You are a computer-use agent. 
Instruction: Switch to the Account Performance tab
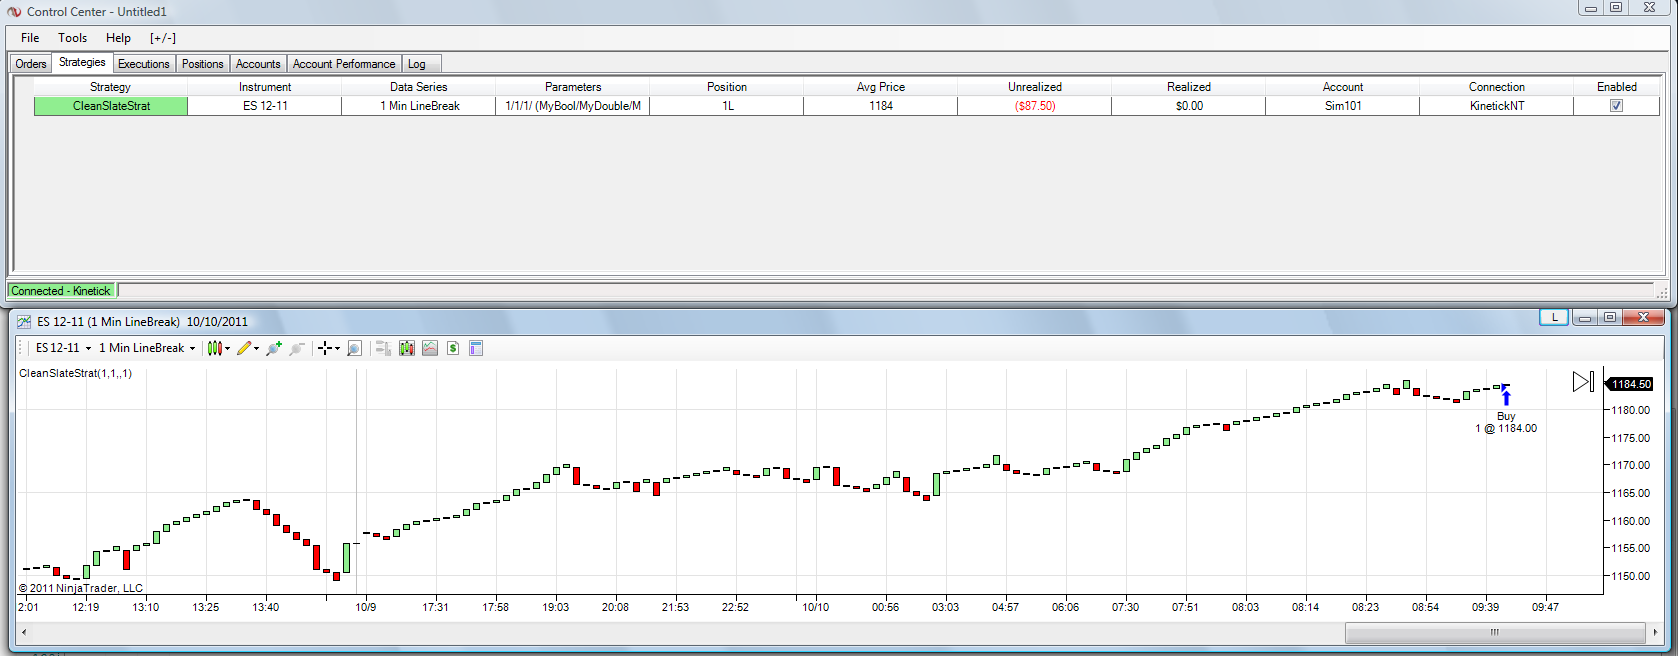(344, 64)
